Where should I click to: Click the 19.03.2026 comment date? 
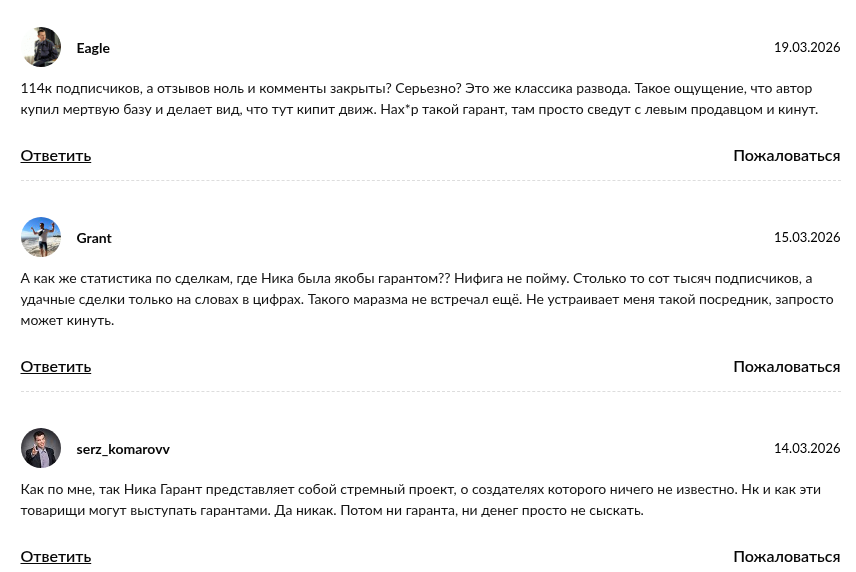(806, 48)
